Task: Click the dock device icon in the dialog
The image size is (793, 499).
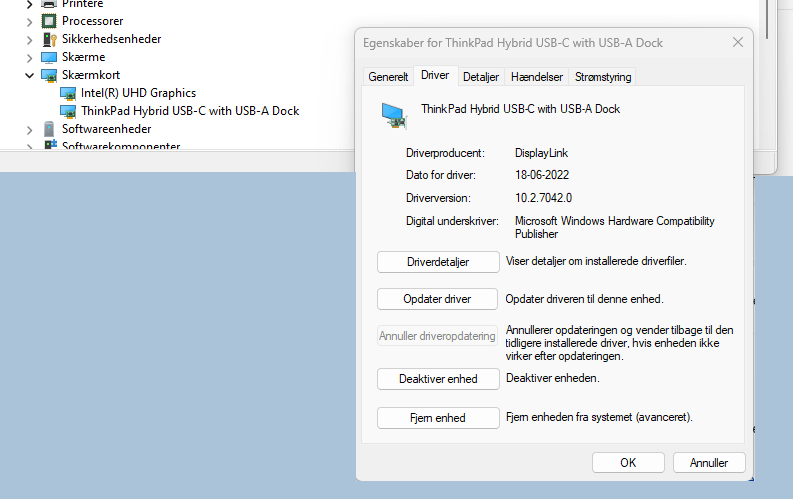Action: tap(394, 116)
